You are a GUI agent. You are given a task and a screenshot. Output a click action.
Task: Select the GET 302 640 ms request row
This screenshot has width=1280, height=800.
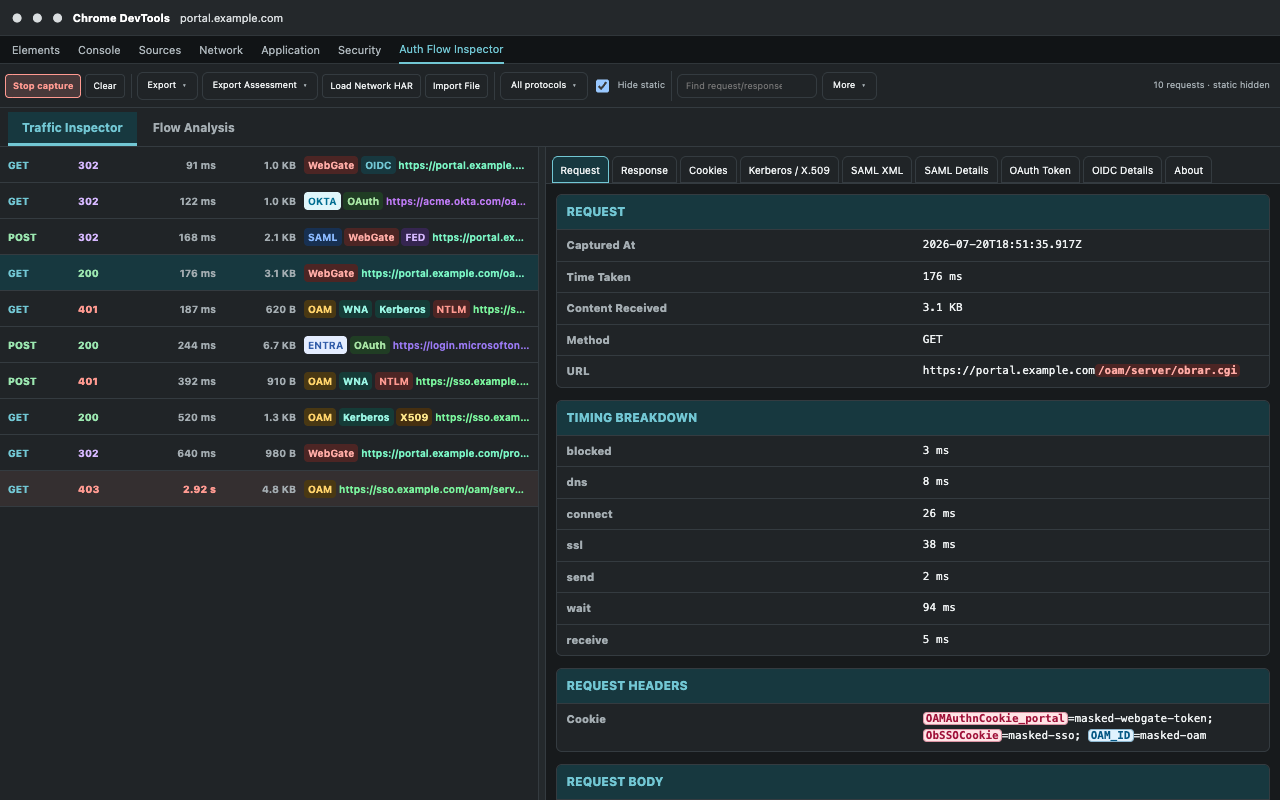[x=269, y=453]
